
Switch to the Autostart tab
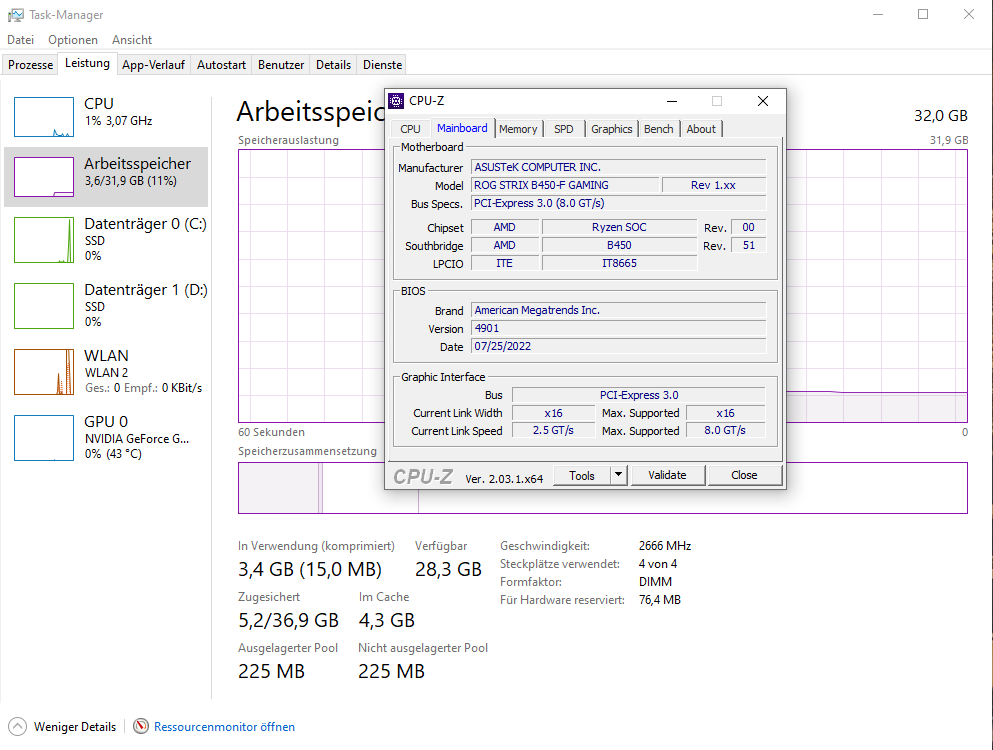[221, 65]
